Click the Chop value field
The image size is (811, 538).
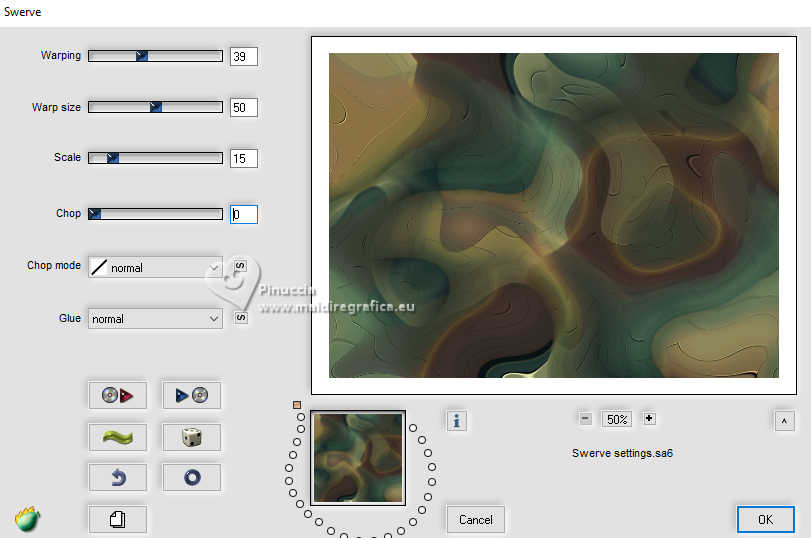tap(244, 214)
